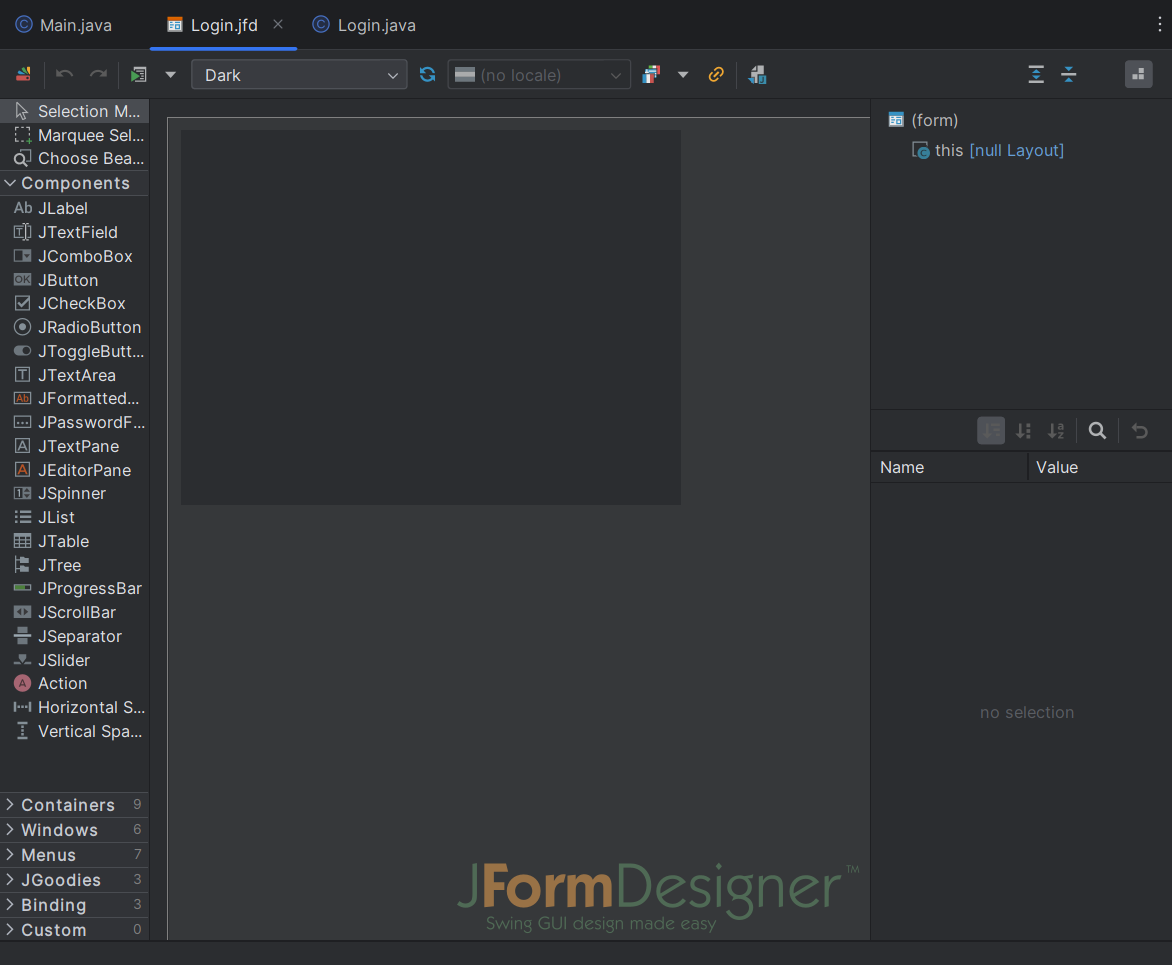Pick JProgressBar from the palette

tap(75, 588)
